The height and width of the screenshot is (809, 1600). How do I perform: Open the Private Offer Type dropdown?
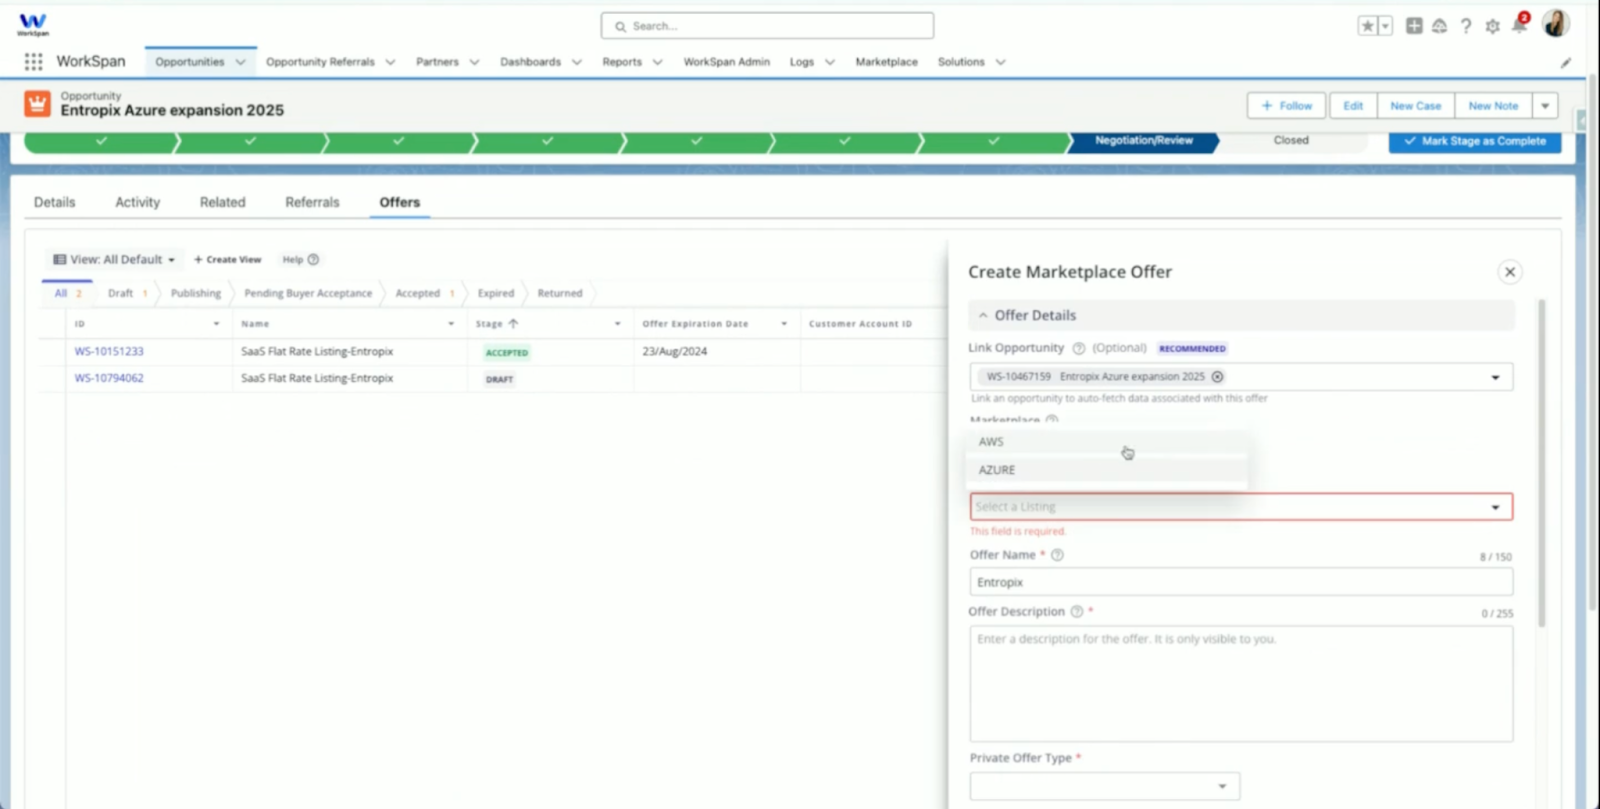click(1105, 786)
